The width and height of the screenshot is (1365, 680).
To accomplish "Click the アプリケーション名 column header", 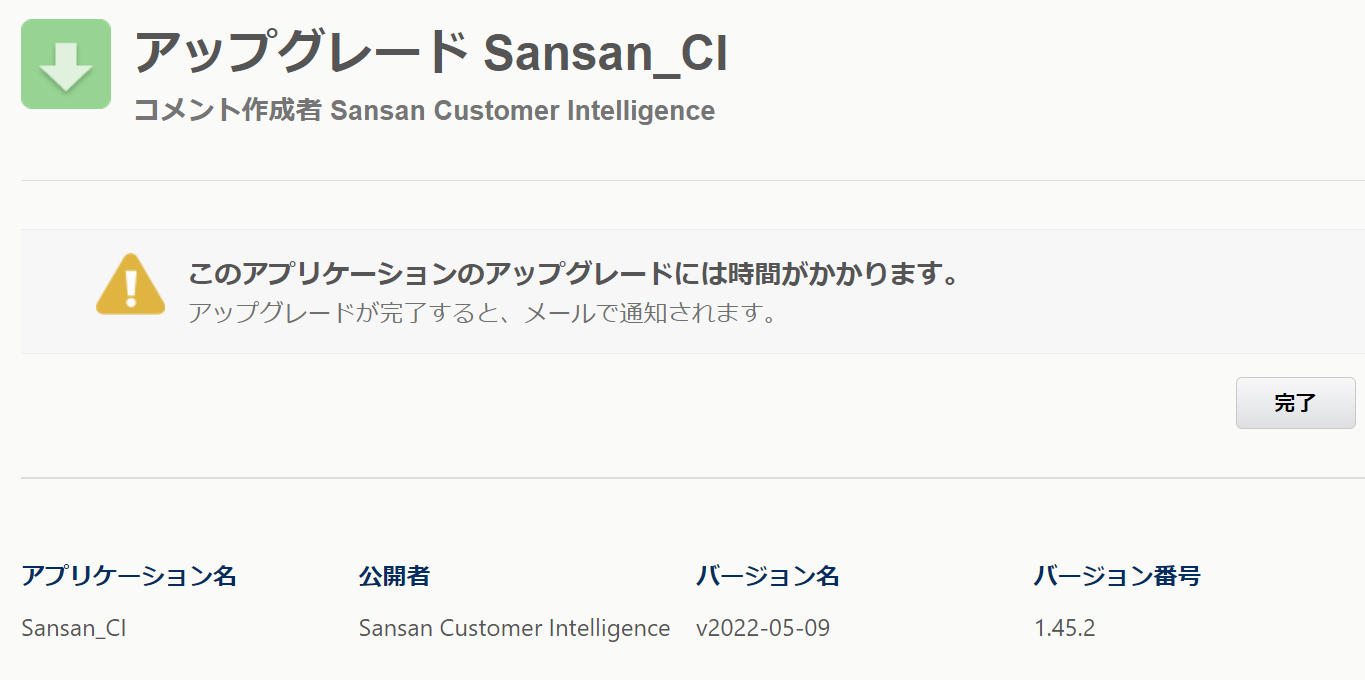I will click(129, 576).
